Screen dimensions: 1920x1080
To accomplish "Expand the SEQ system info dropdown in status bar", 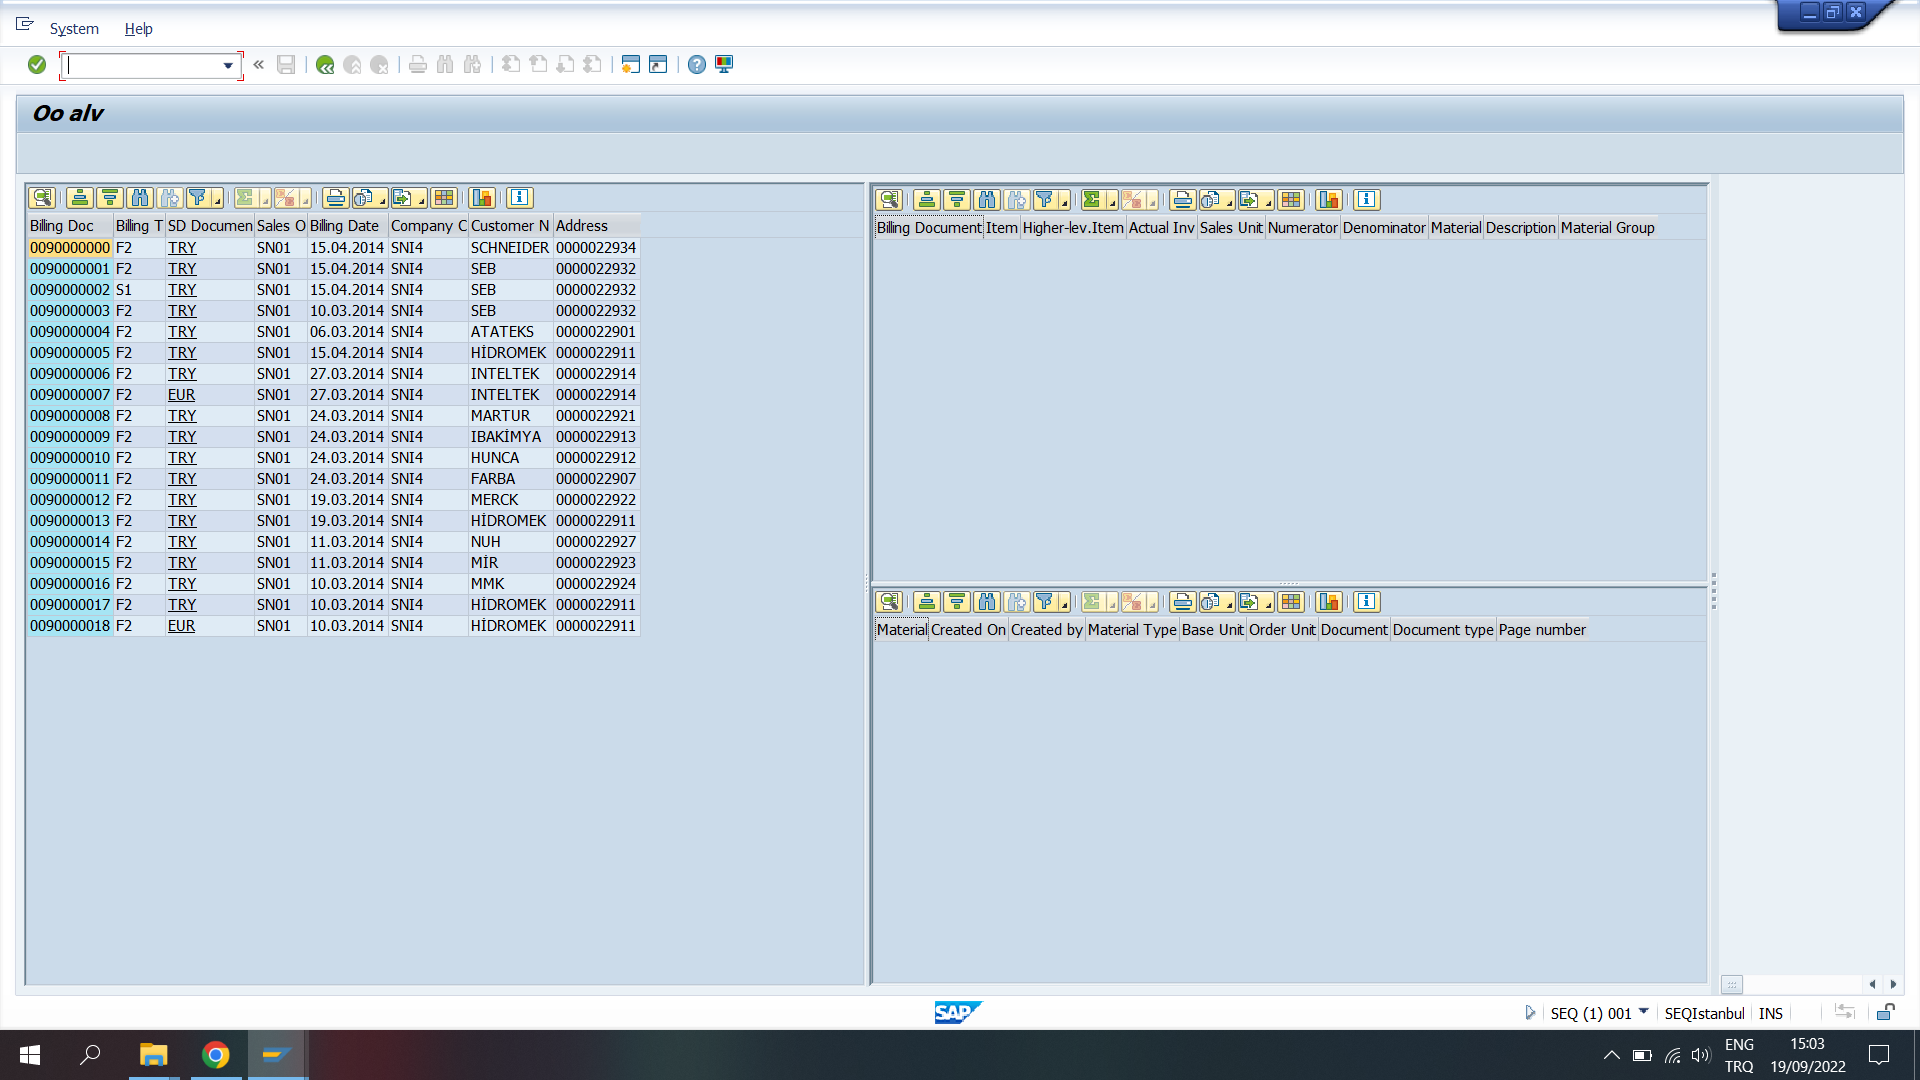I will (x=1643, y=1012).
